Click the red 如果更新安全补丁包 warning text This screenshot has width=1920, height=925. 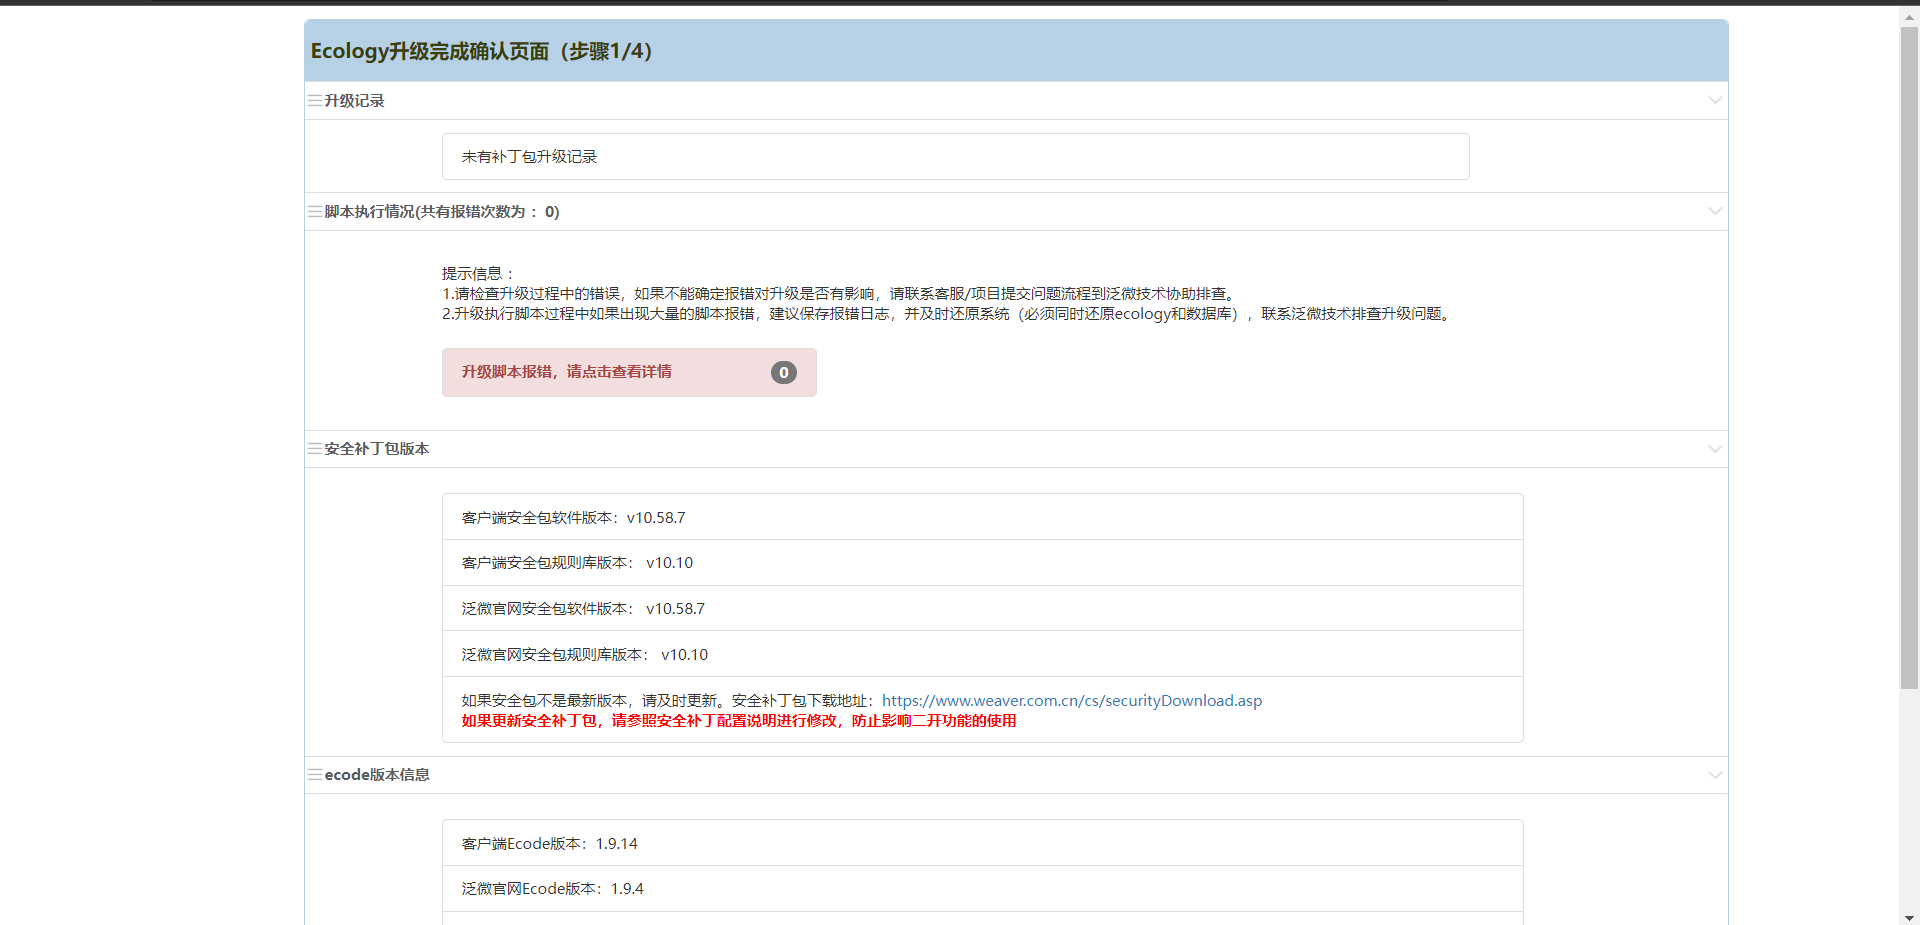(x=739, y=721)
